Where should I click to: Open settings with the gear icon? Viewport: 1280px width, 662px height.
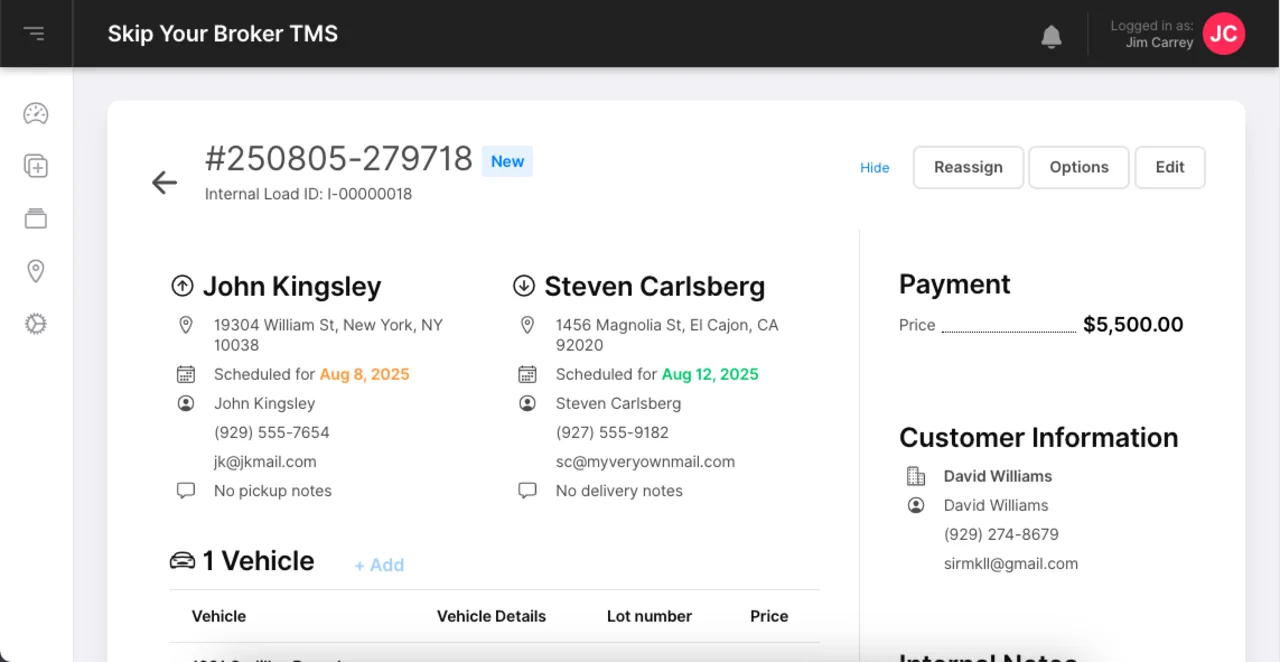36,324
